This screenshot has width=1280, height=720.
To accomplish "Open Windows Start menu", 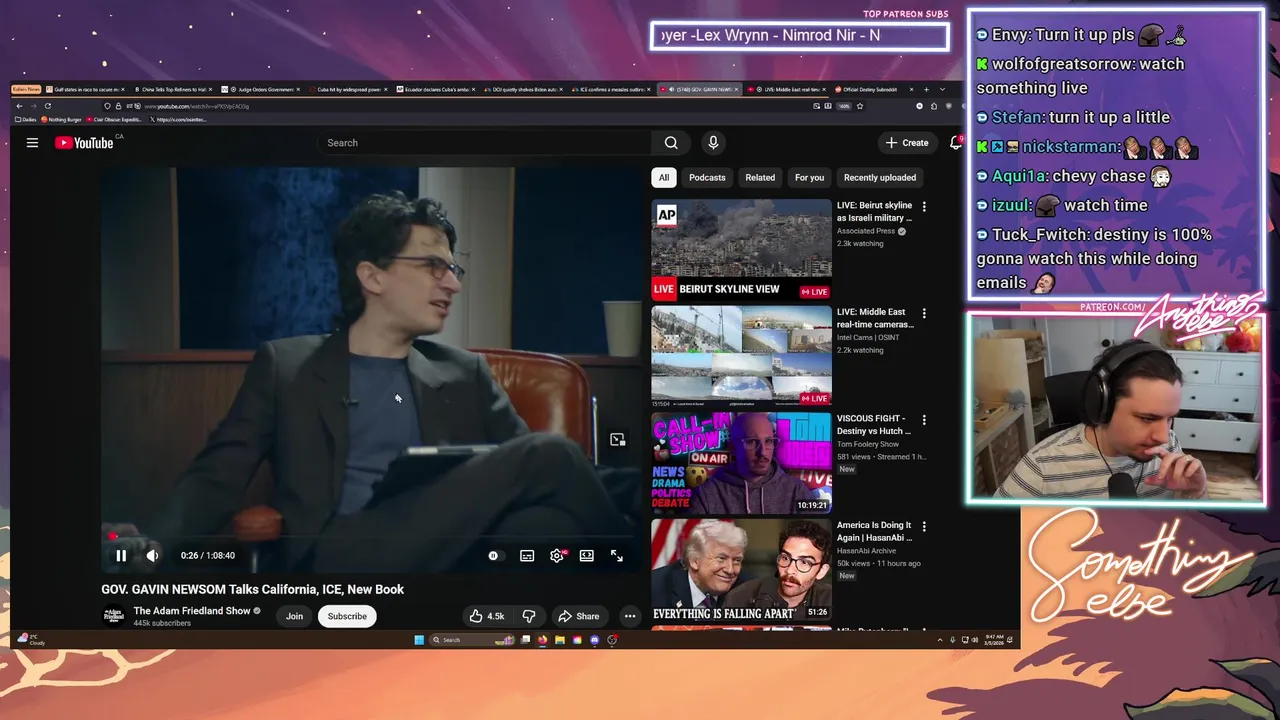I will 419,640.
